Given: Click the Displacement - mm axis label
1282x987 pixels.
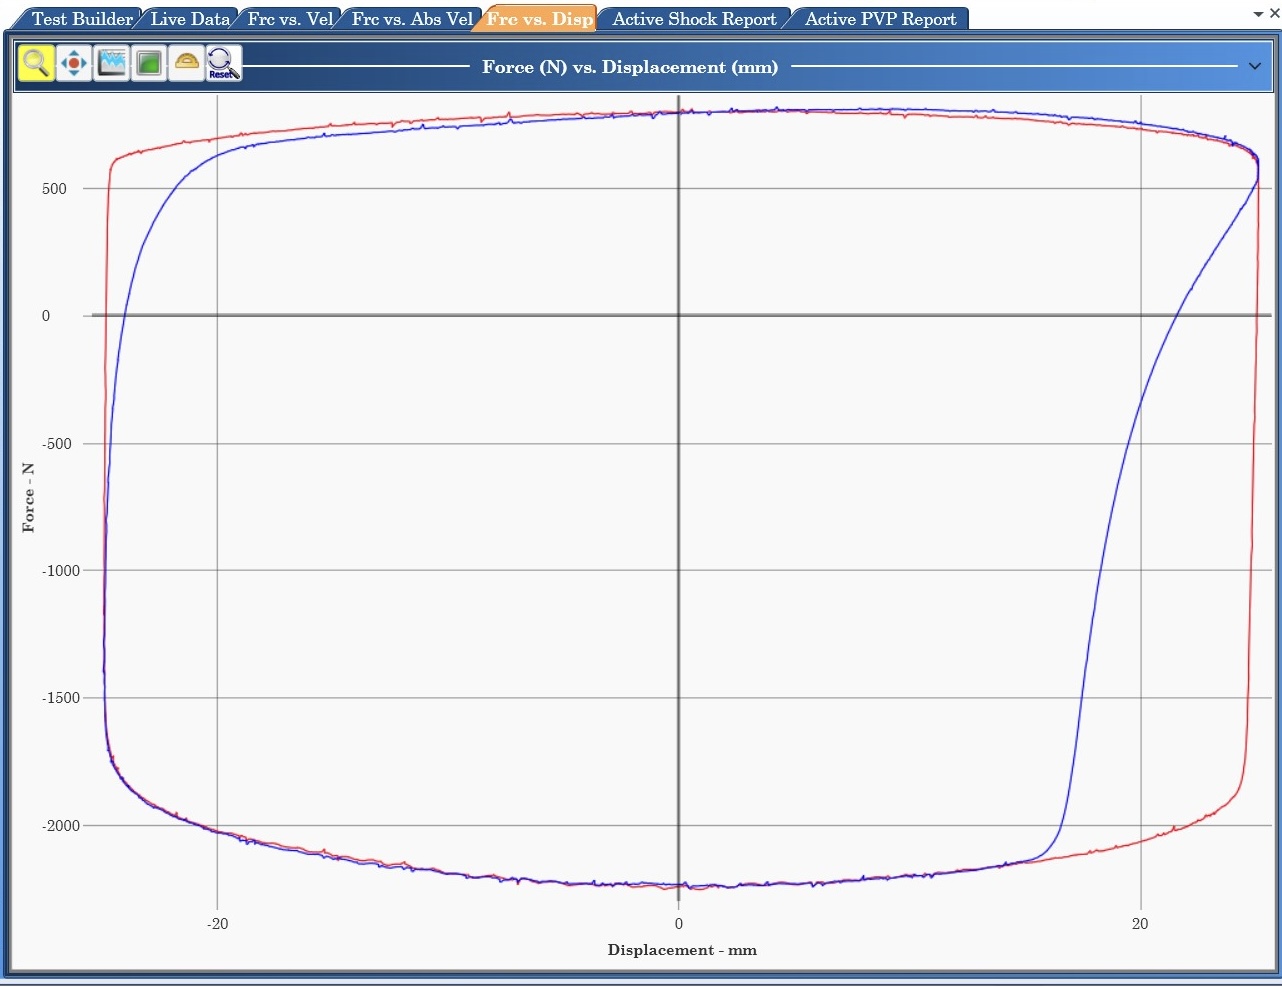Looking at the screenshot, I should coord(682,950).
